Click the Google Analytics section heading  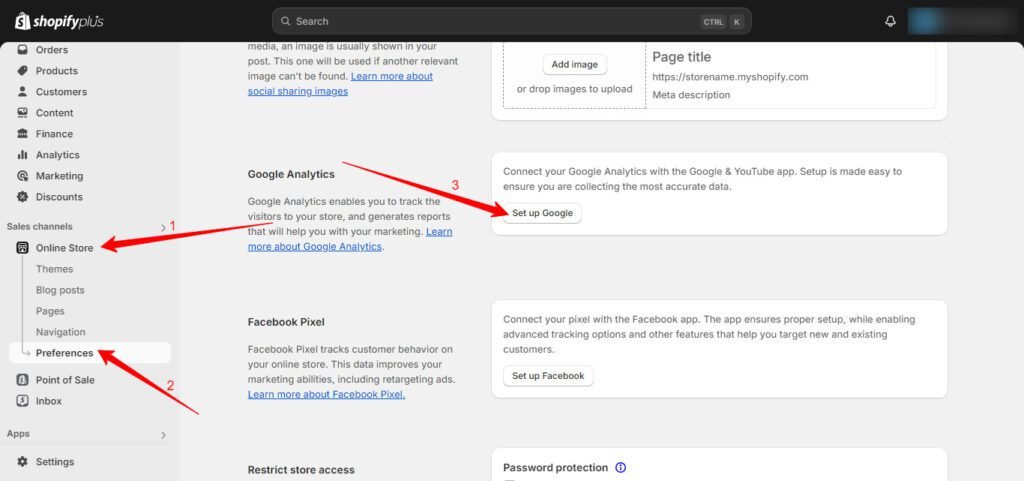point(291,174)
